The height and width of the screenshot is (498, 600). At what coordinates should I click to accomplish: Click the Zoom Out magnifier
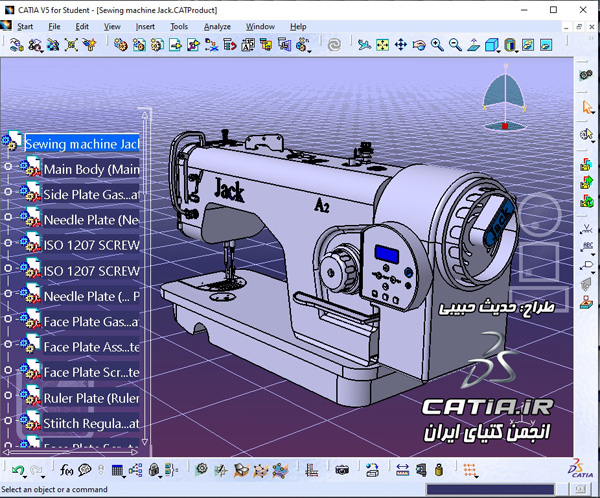455,45
